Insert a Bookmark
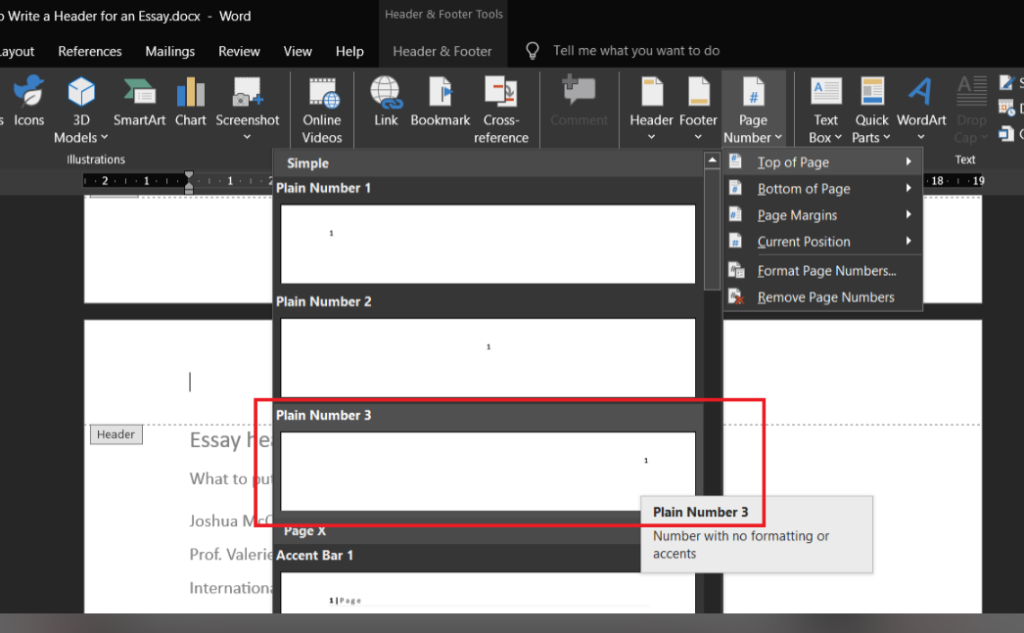Viewport: 1024px width, 633px height. click(x=440, y=94)
